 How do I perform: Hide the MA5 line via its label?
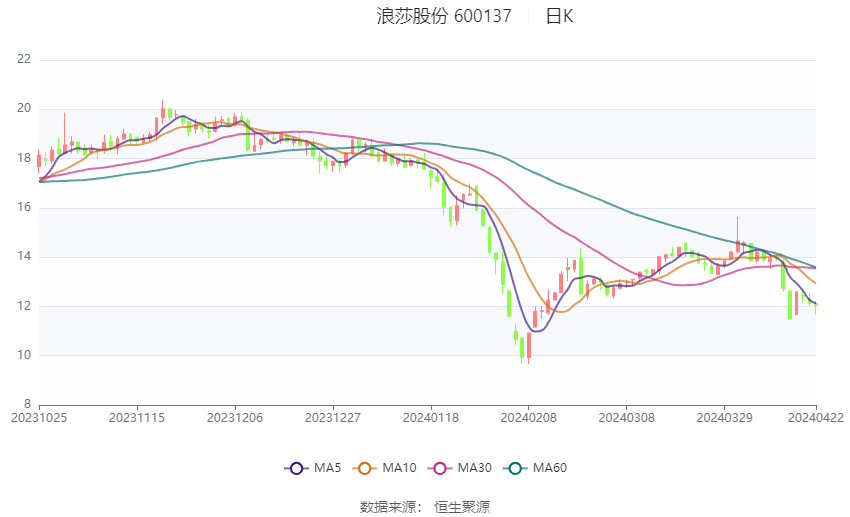tap(327, 468)
